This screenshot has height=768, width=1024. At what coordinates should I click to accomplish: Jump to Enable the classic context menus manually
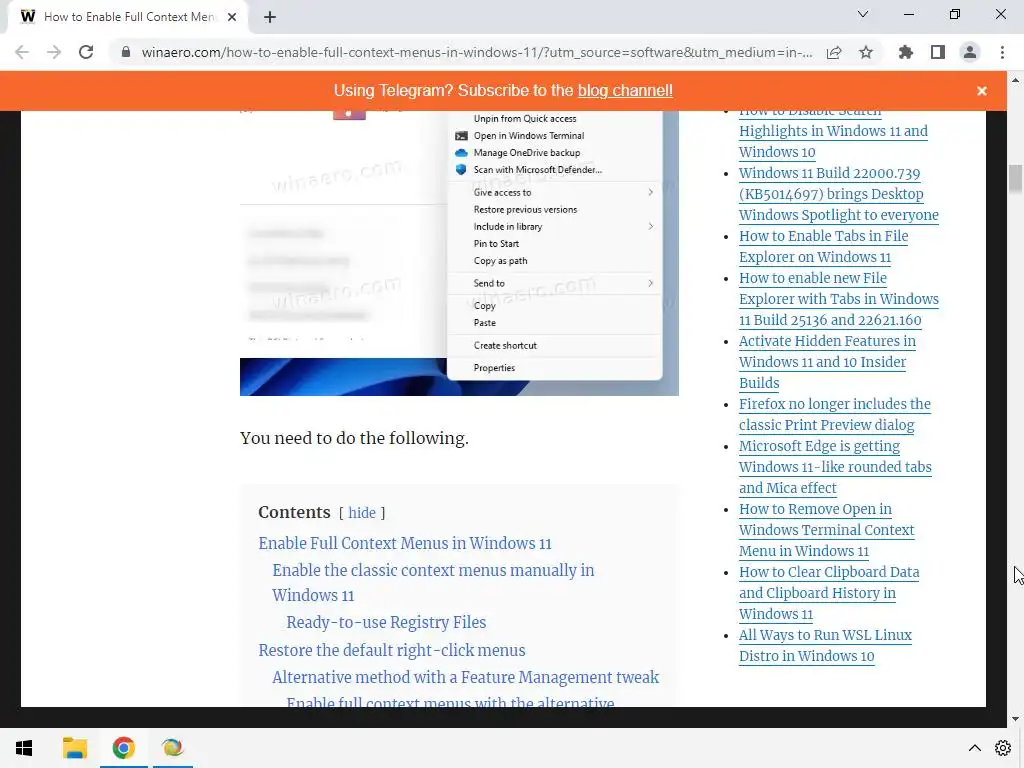pyautogui.click(x=433, y=583)
